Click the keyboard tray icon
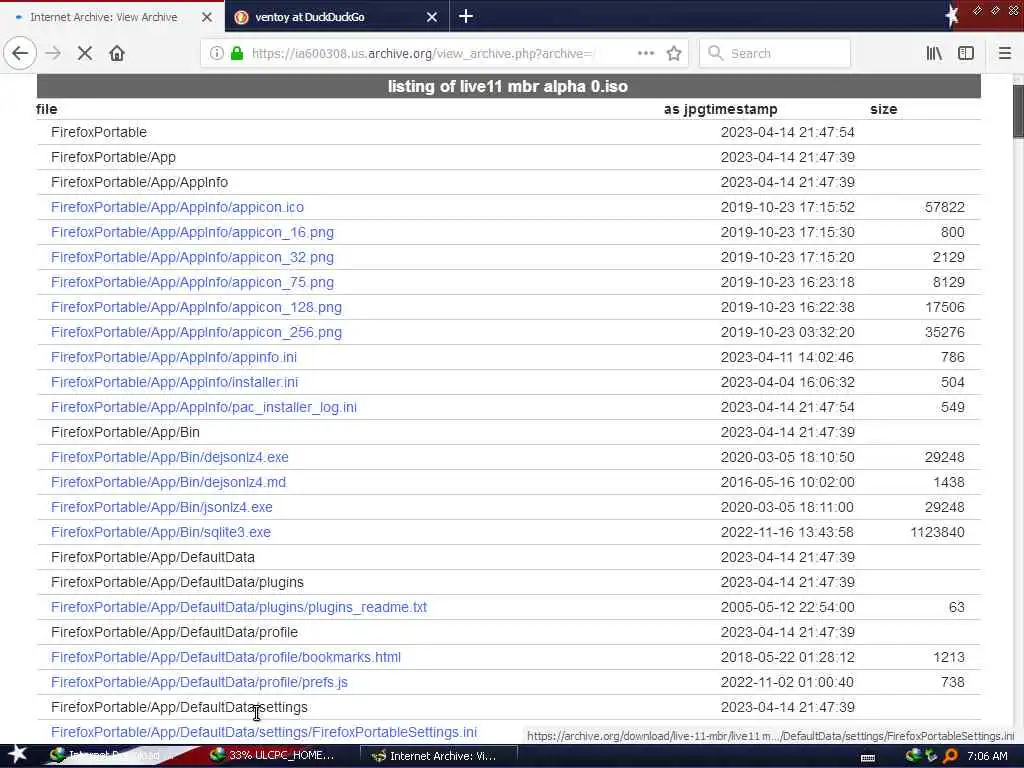Image resolution: width=1024 pixels, height=768 pixels. tap(868, 758)
